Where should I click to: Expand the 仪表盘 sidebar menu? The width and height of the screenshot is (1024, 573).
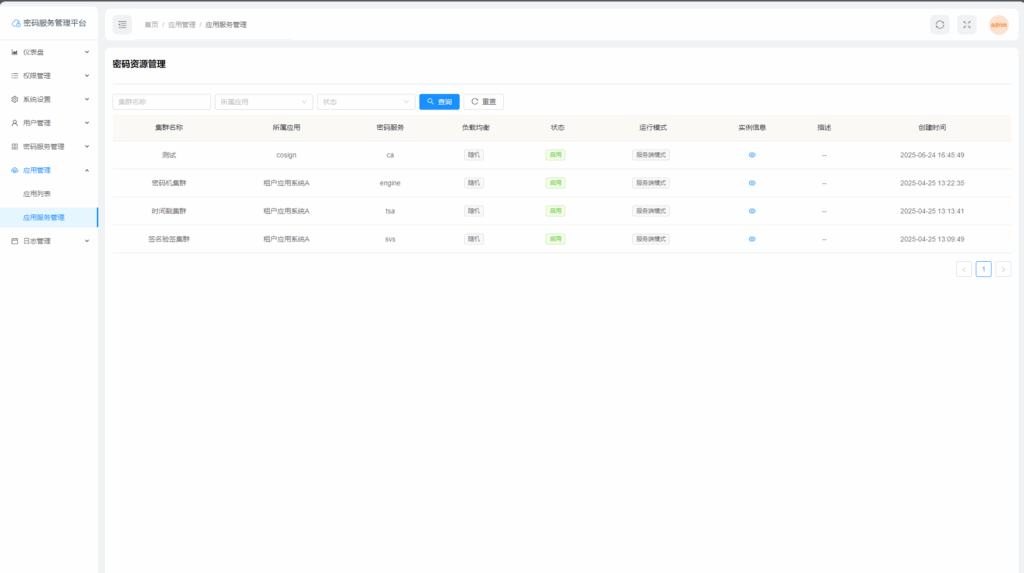(49, 52)
